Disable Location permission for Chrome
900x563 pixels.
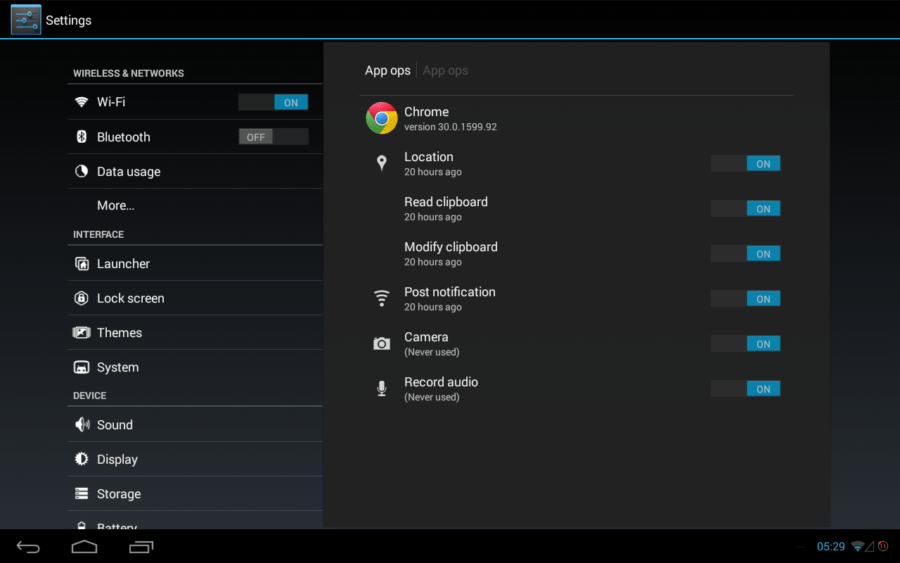tap(746, 164)
